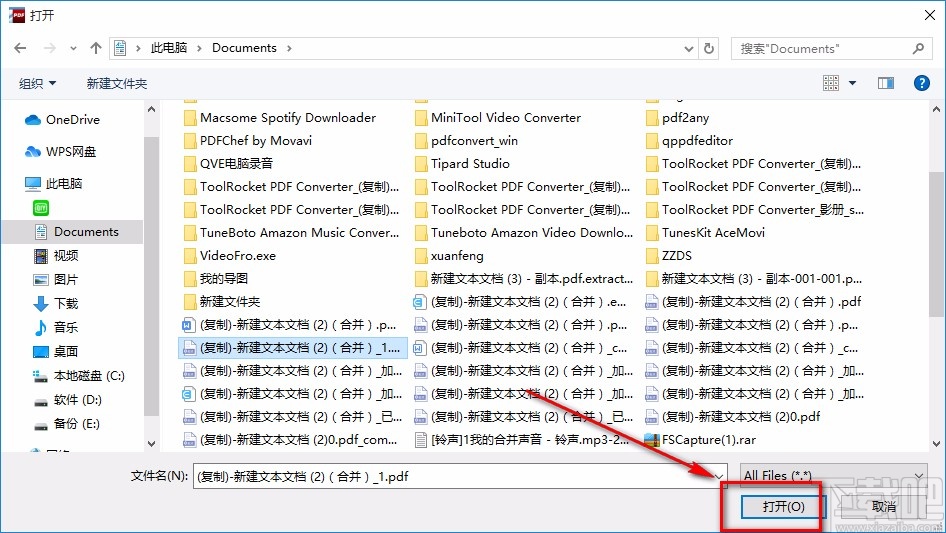Open the 组织 menu
The width and height of the screenshot is (946, 533).
37,83
